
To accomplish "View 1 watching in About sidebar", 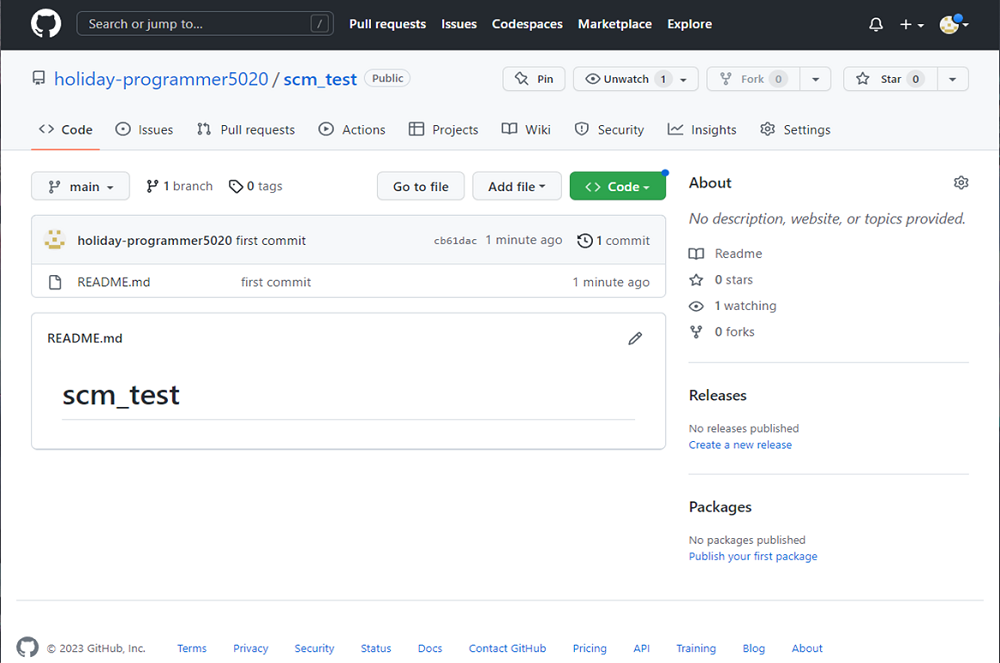I will [x=733, y=306].
